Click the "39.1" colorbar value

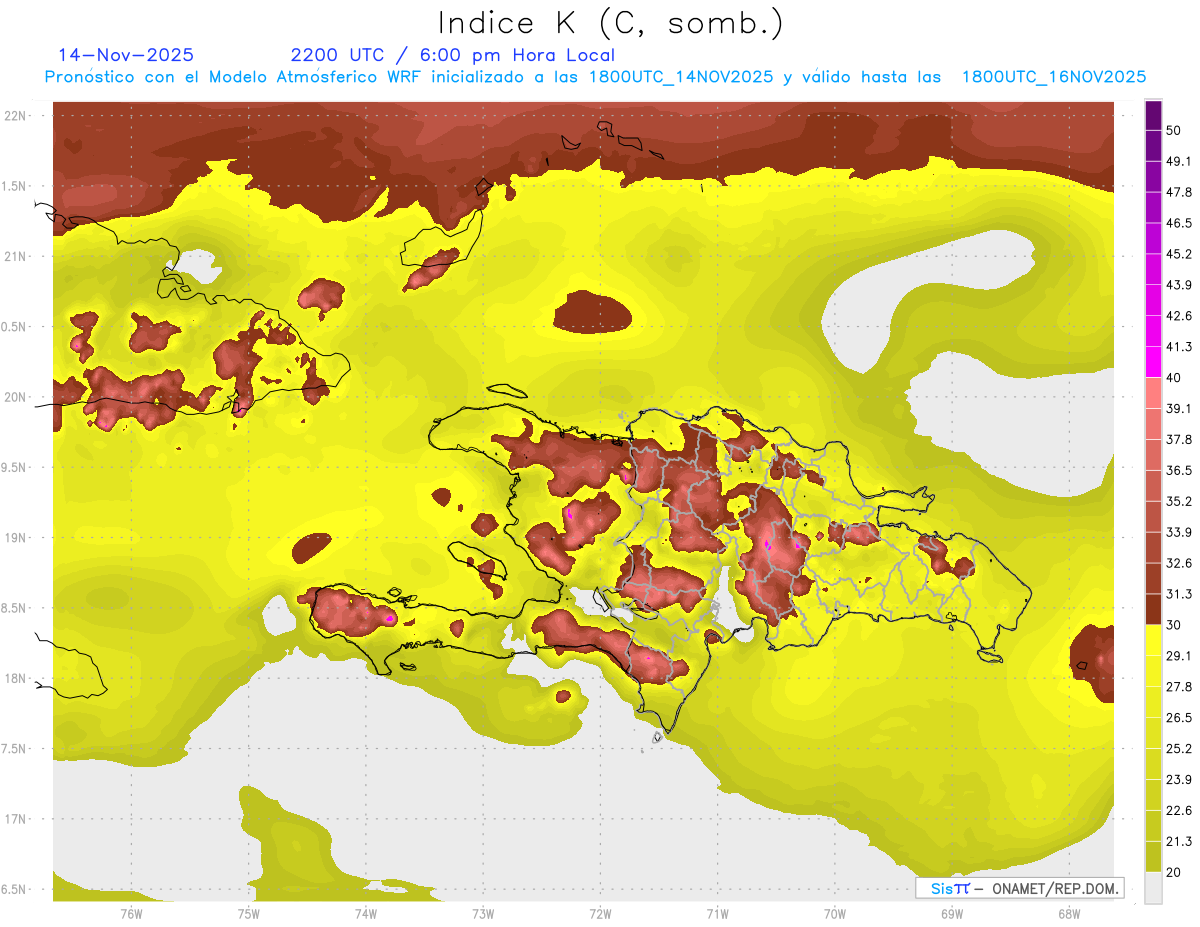1179,408
